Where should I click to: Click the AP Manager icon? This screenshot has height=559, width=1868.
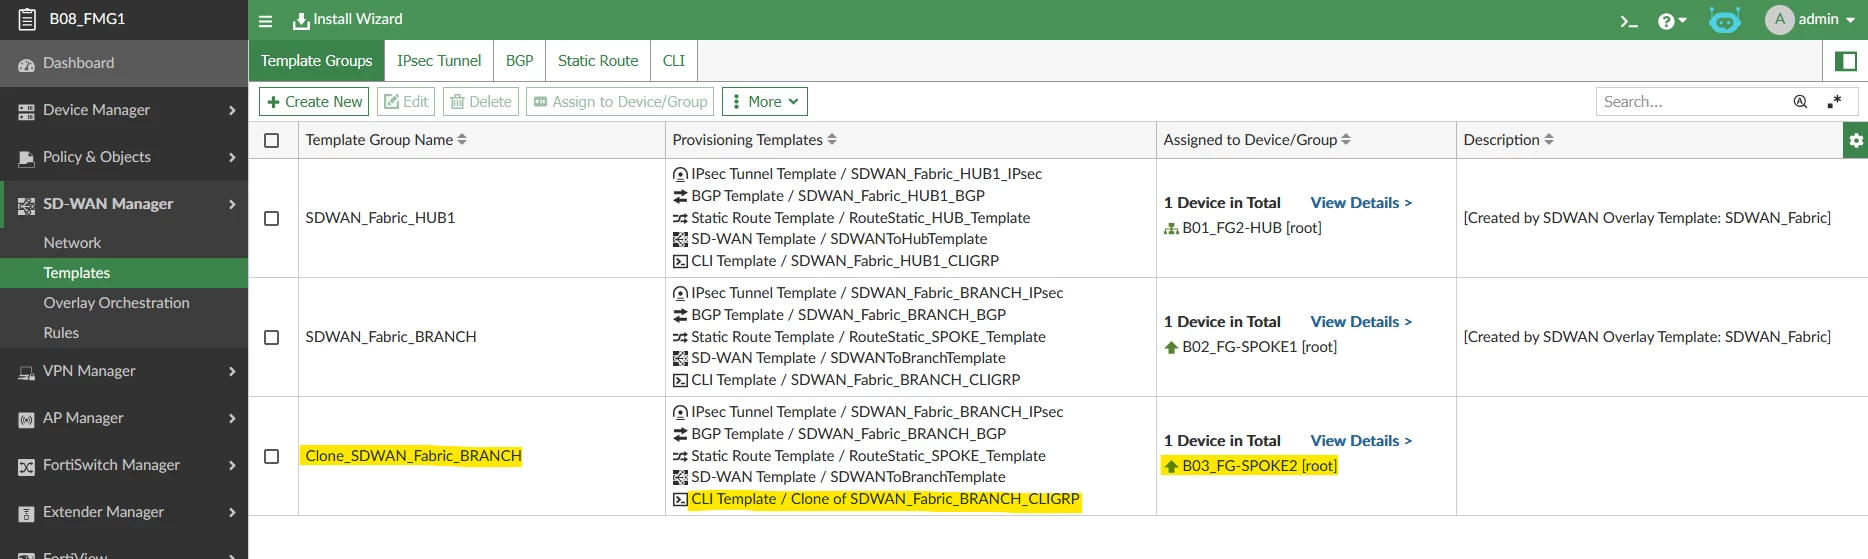click(26, 419)
